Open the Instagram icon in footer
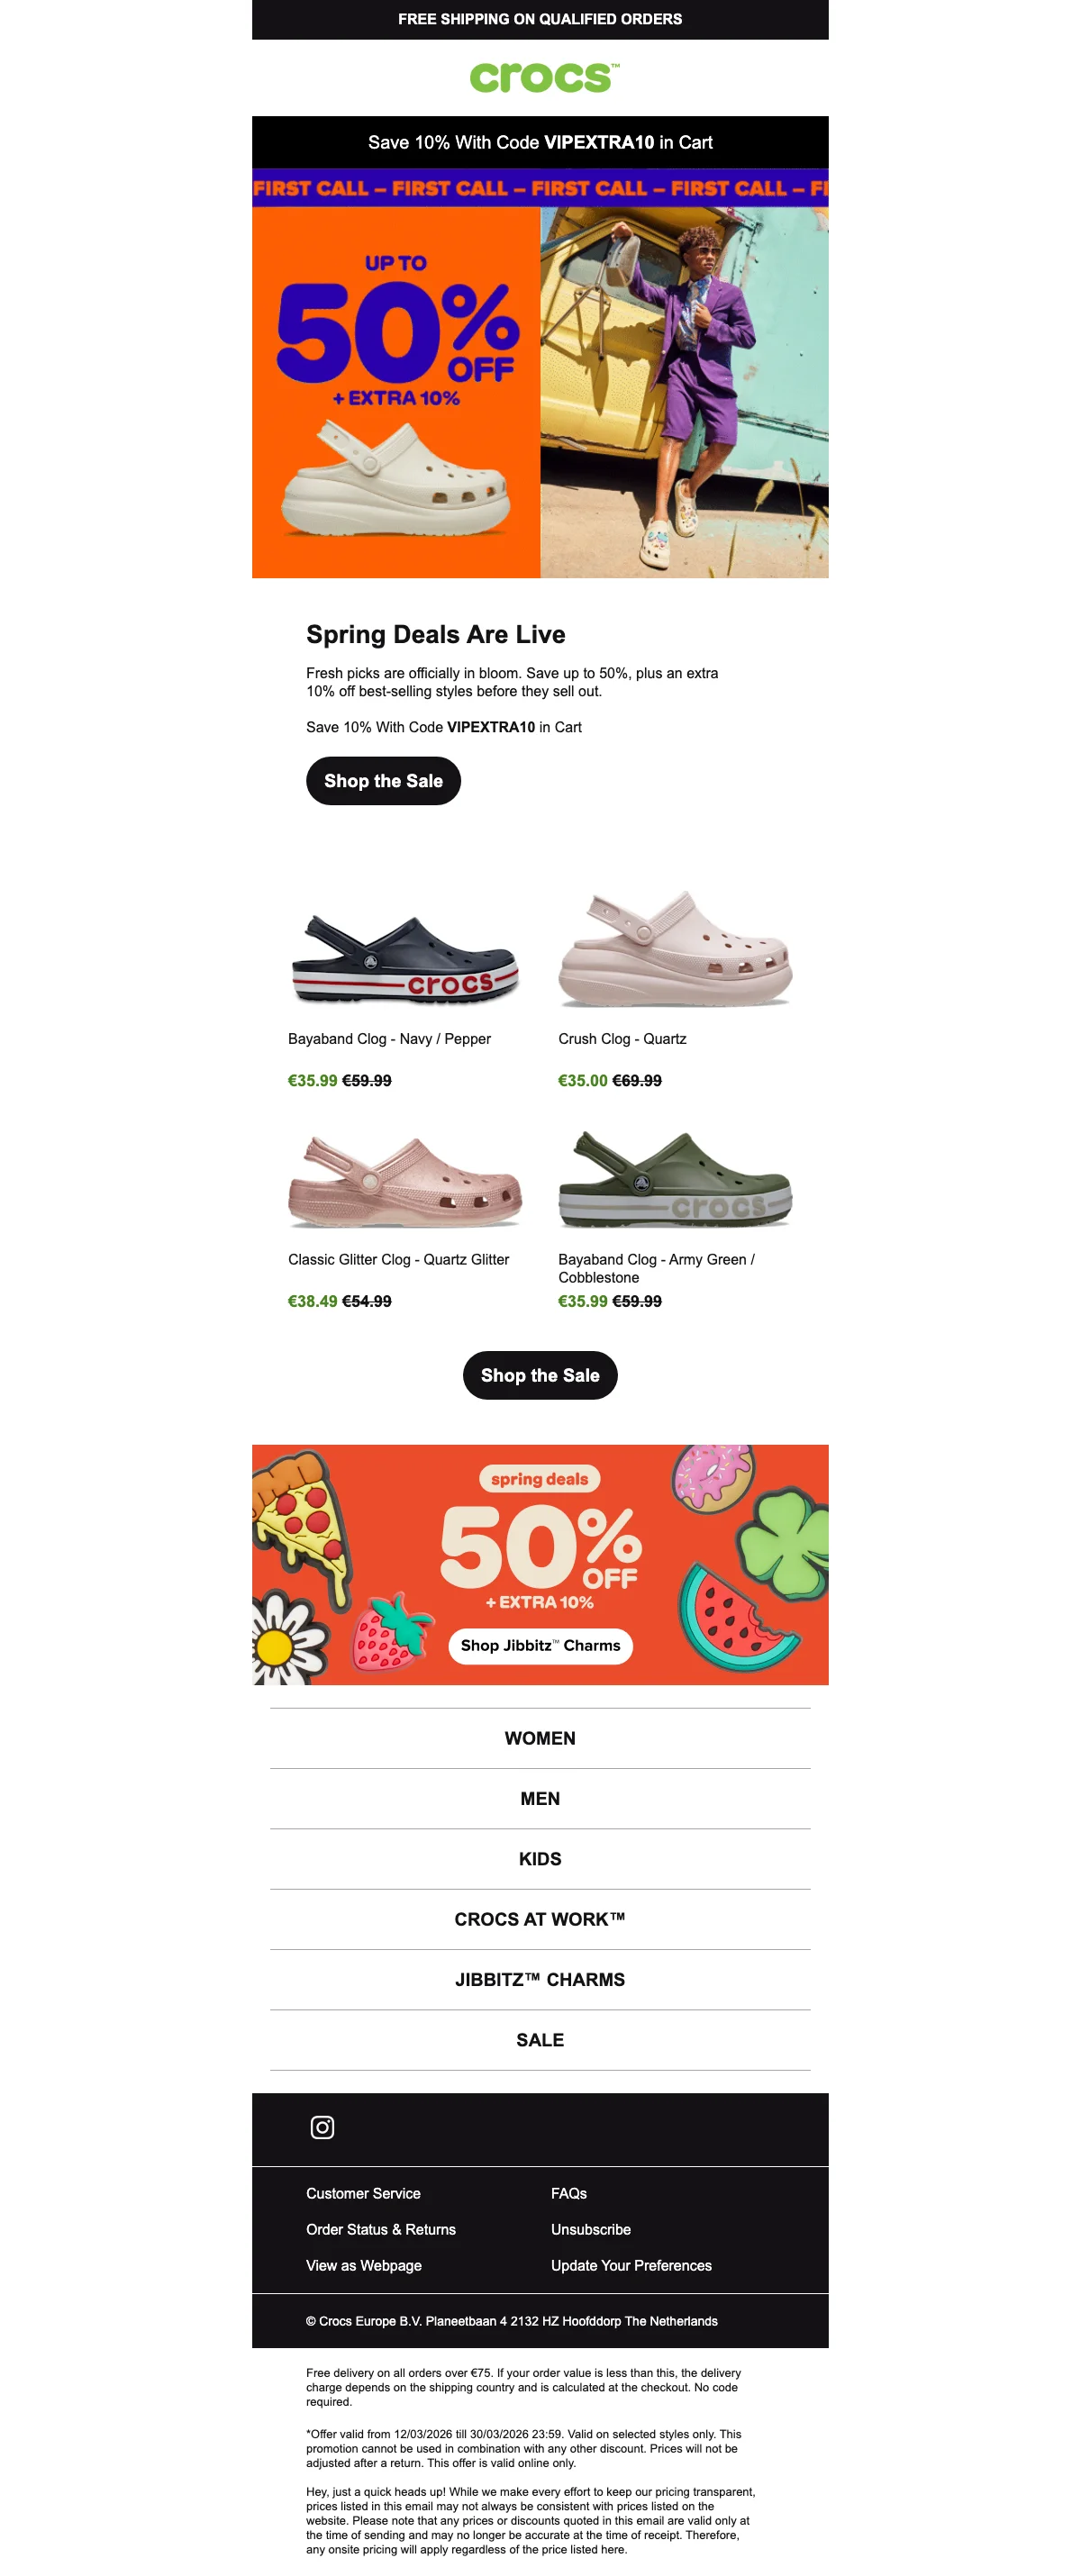This screenshot has height=2576, width=1081. (x=322, y=2127)
